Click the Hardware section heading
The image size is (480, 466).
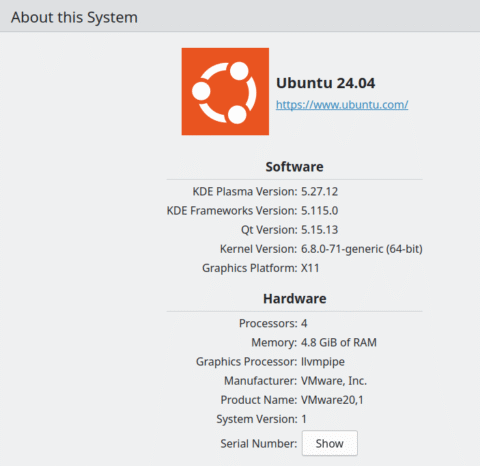click(x=295, y=299)
